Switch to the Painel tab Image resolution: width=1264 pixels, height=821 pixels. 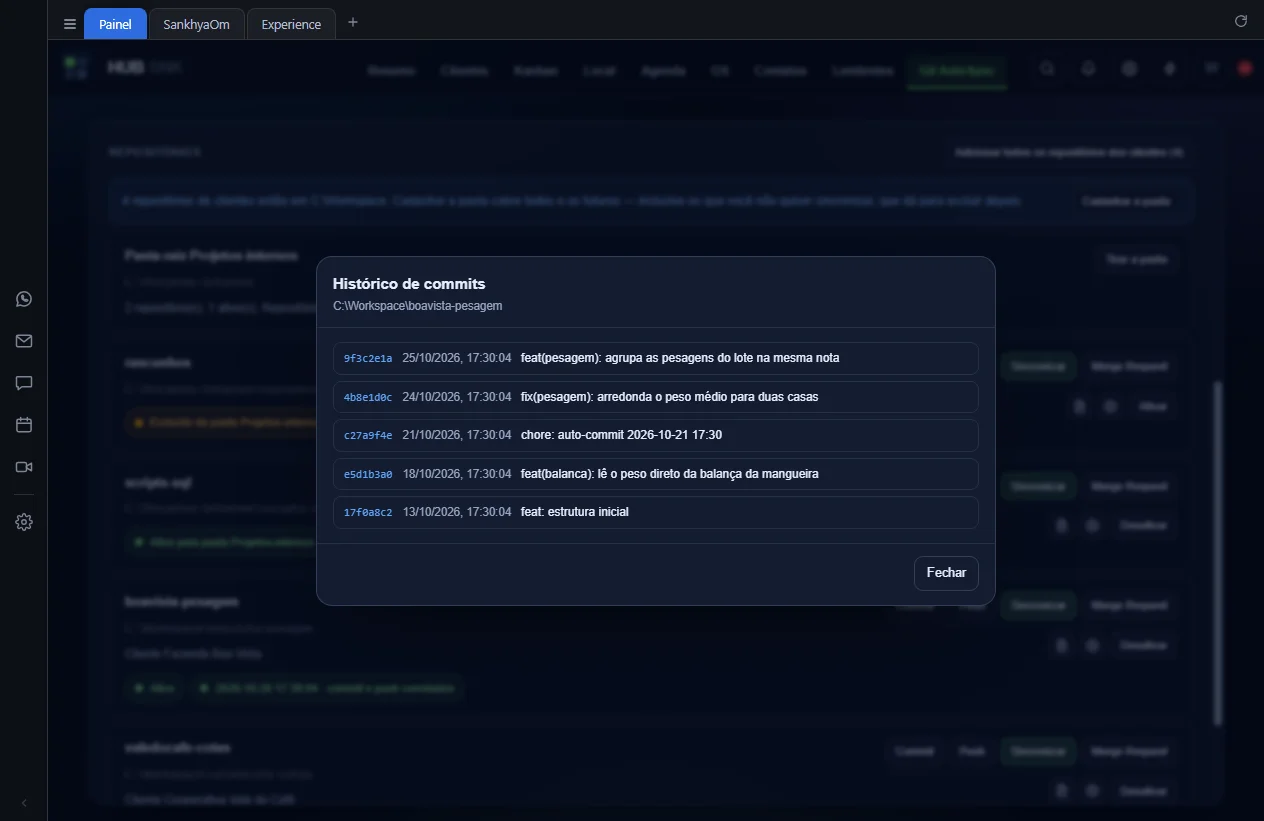pyautogui.click(x=115, y=24)
